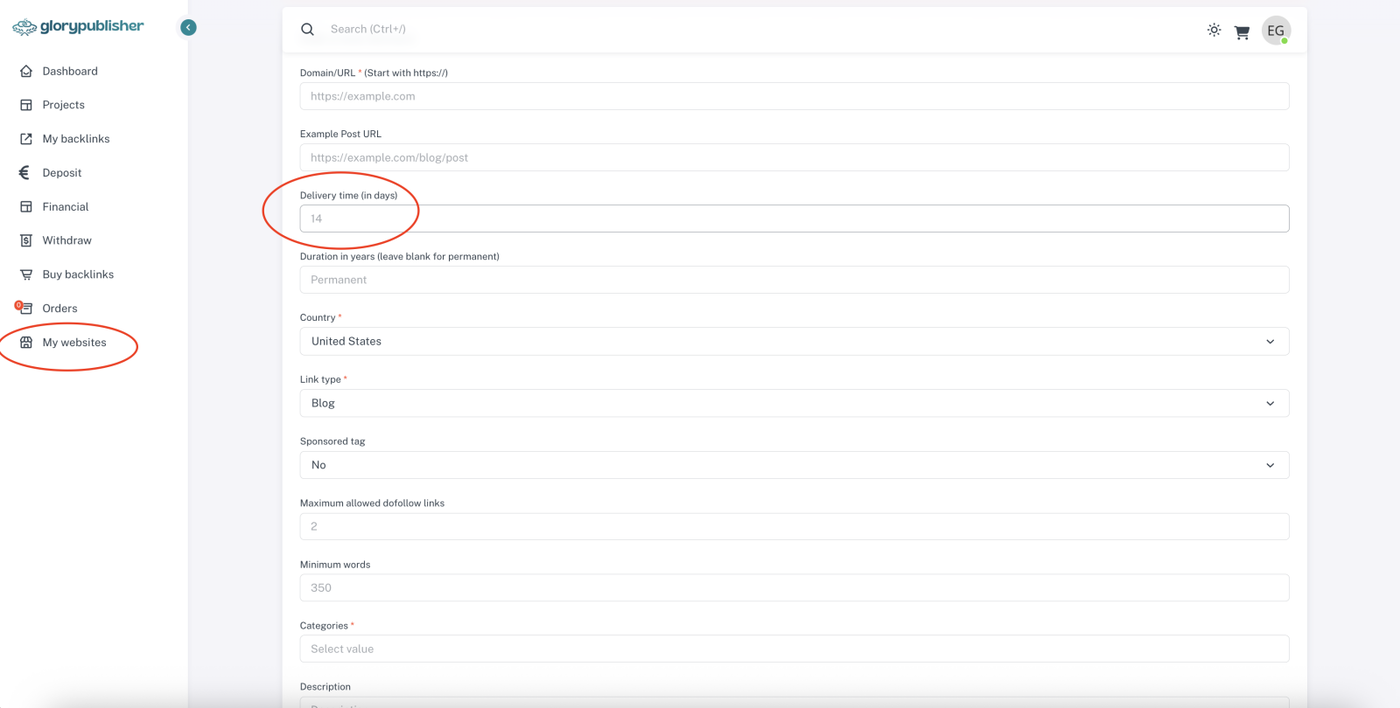The image size is (1400, 708).
Task: Go to Buy backlinks page
Action: coord(78,275)
